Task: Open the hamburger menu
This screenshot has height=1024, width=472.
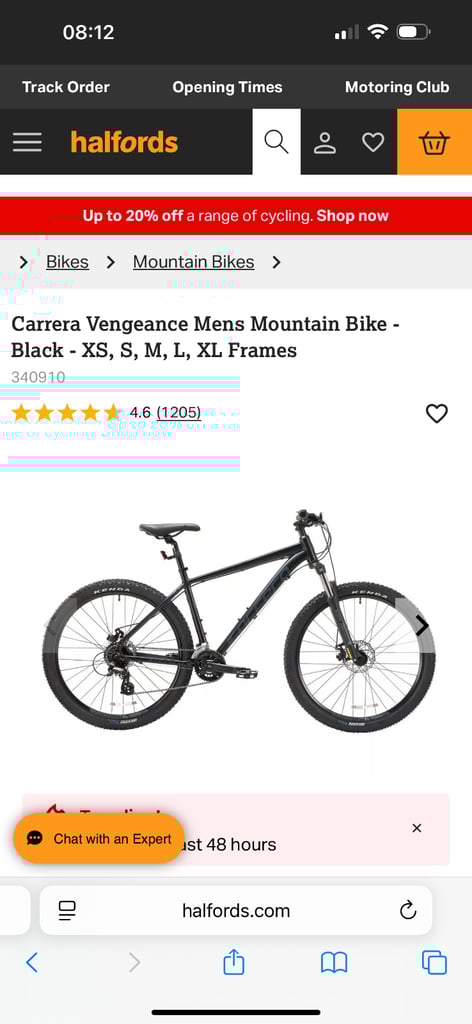Action: (27, 142)
